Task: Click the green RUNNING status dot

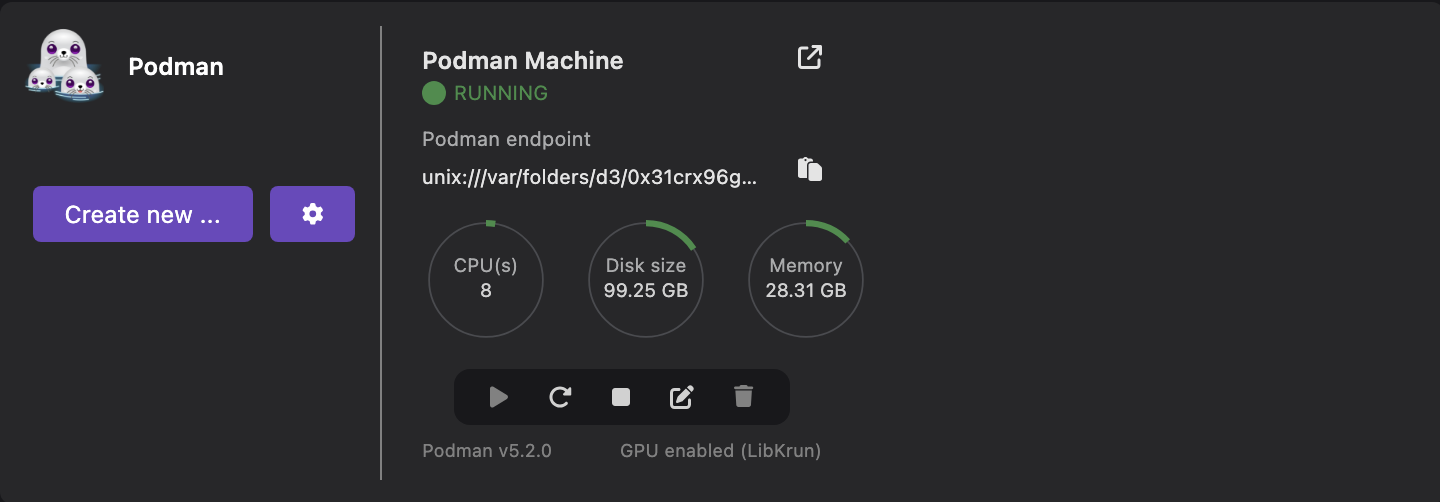Action: click(x=434, y=94)
